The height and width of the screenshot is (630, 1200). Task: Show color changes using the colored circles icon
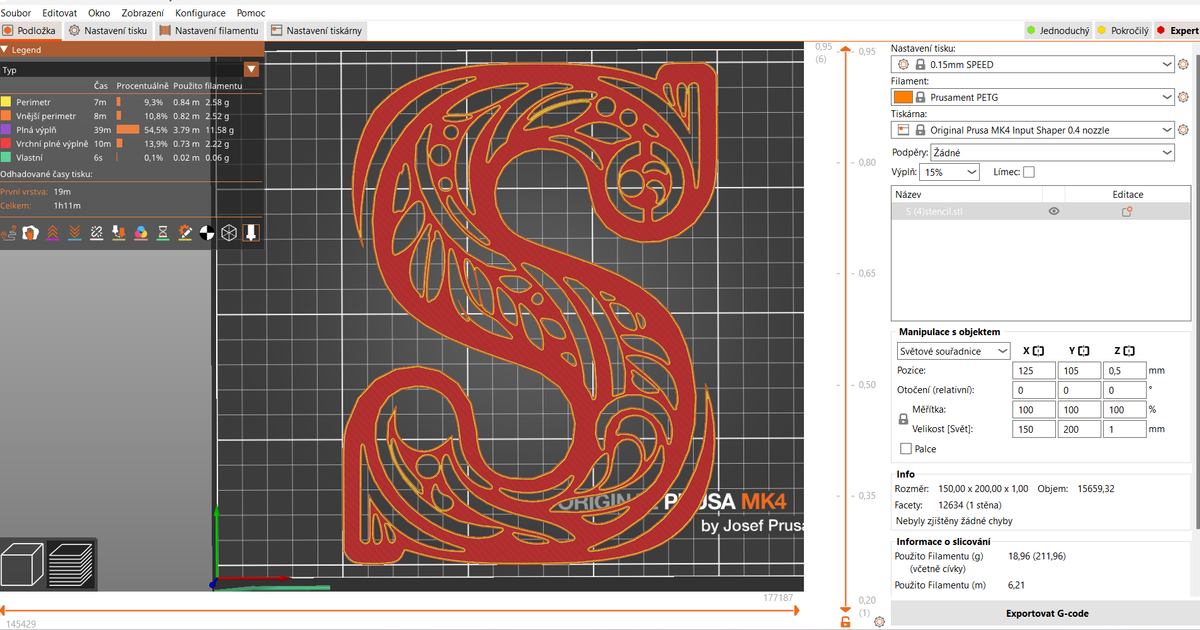pyautogui.click(x=140, y=233)
